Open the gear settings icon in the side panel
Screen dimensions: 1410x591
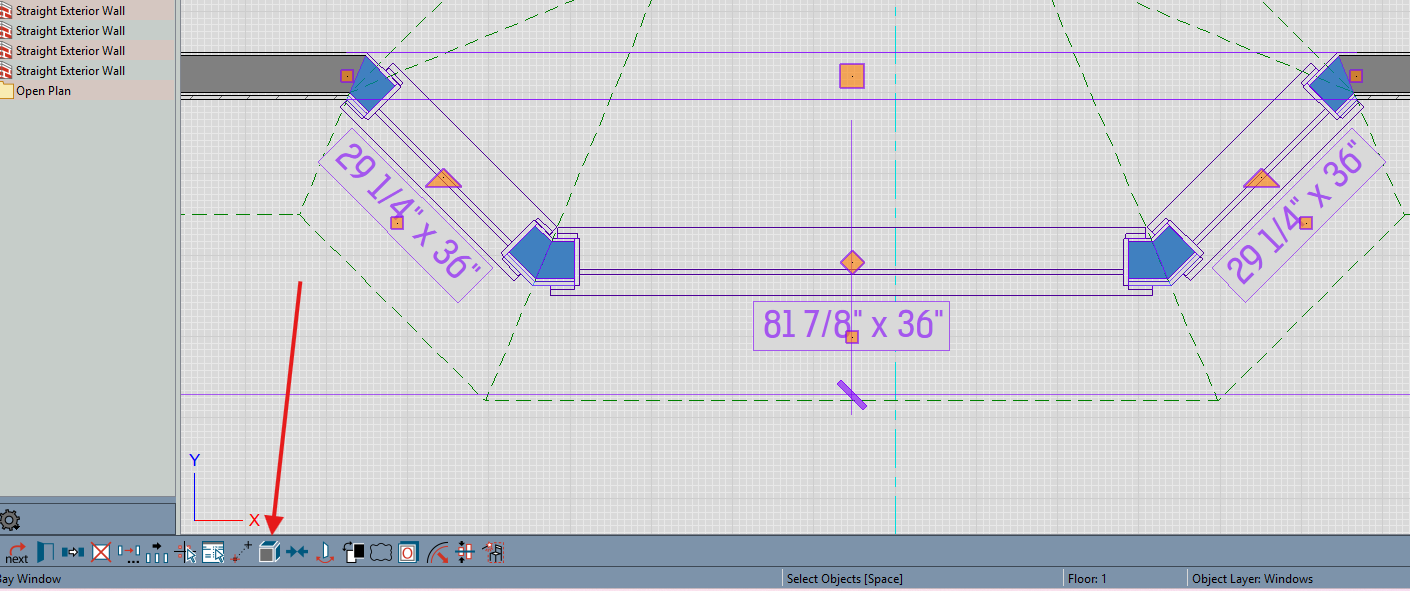[11, 520]
